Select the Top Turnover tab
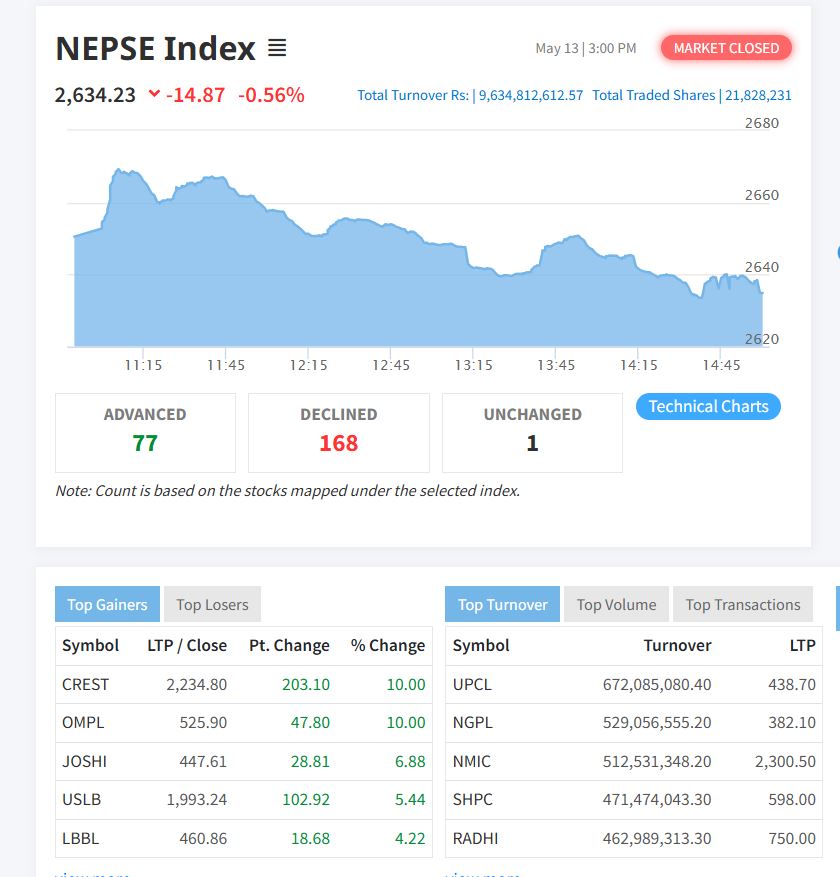Screen dimensions: 840x877 click(502, 604)
